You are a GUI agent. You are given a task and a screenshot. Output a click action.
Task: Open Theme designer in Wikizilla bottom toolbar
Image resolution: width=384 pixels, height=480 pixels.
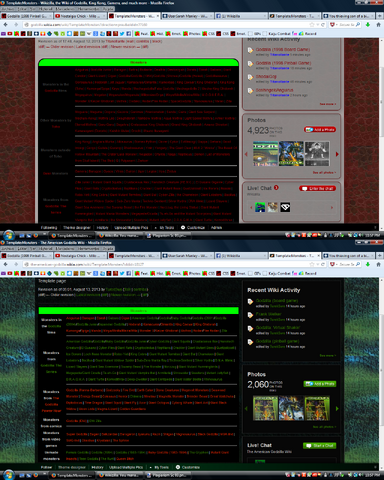point(77,228)
